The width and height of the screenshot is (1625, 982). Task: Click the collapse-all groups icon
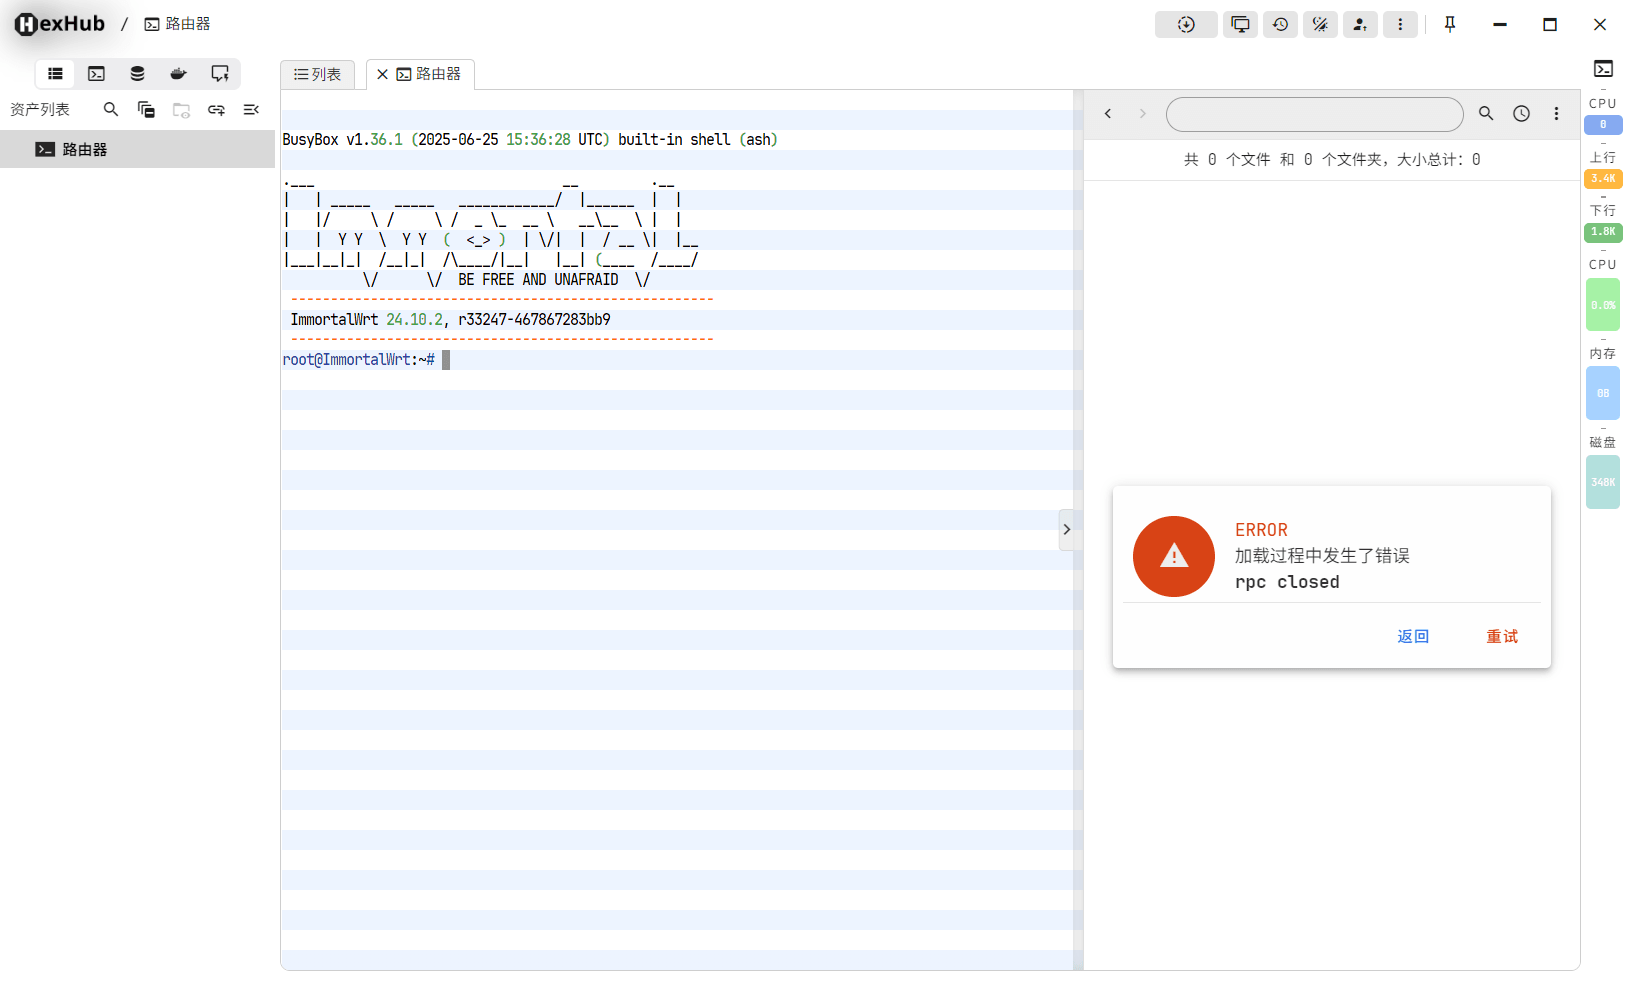tap(146, 109)
